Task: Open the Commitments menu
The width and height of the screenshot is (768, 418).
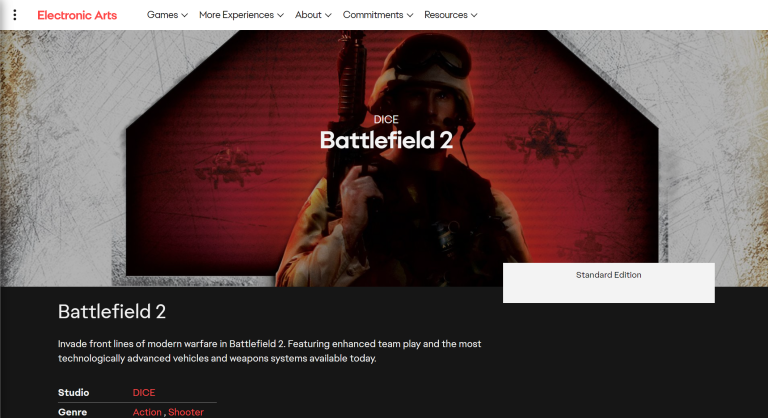Action: pos(372,15)
